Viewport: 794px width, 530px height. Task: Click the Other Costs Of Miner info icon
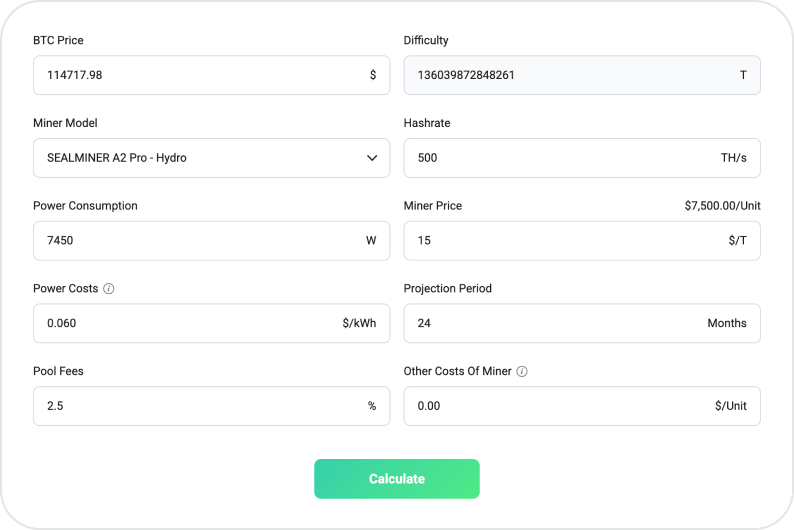(x=522, y=371)
